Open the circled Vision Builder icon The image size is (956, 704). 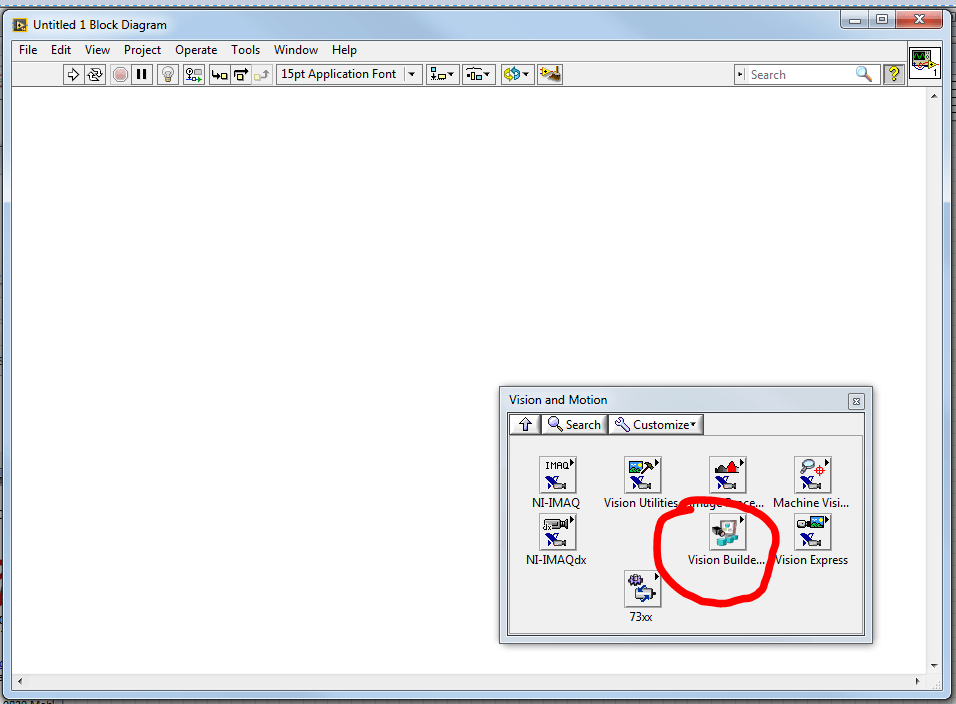pyautogui.click(x=727, y=531)
